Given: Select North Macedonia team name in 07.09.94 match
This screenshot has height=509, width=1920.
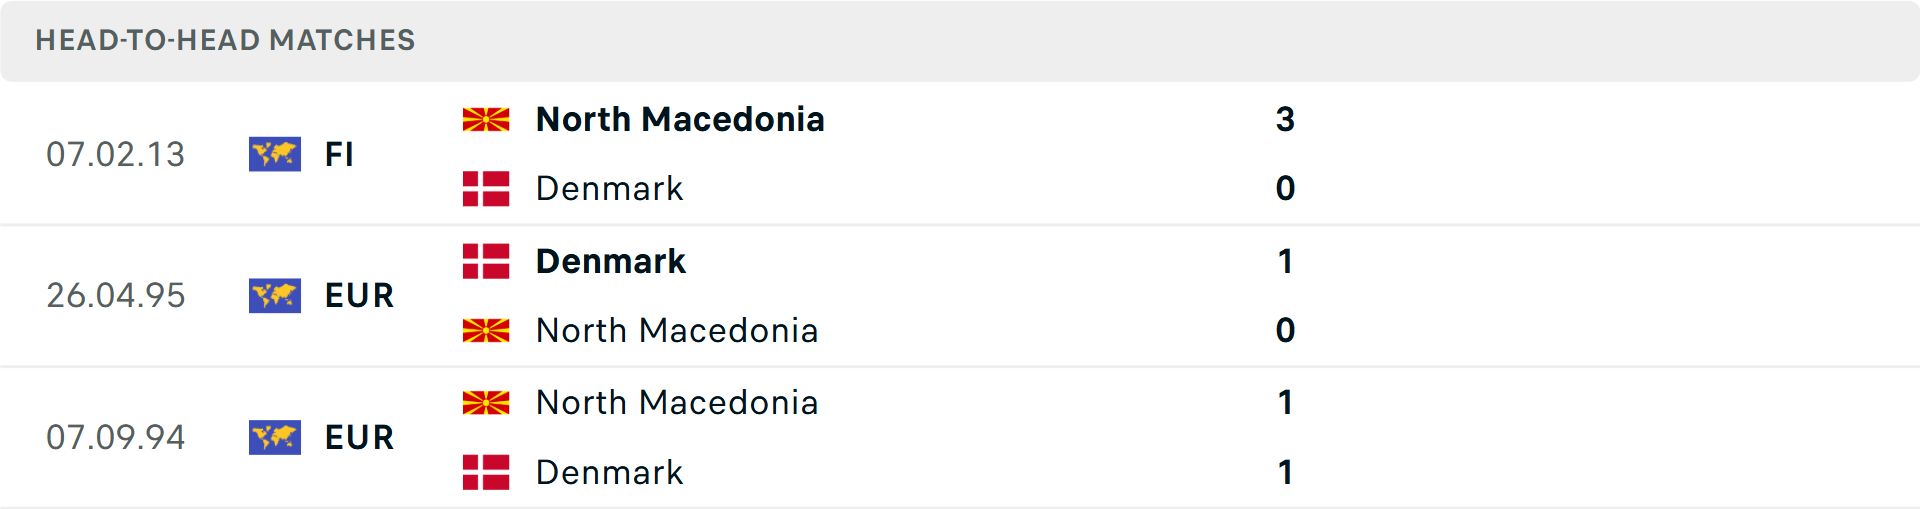Looking at the screenshot, I should point(677,403).
